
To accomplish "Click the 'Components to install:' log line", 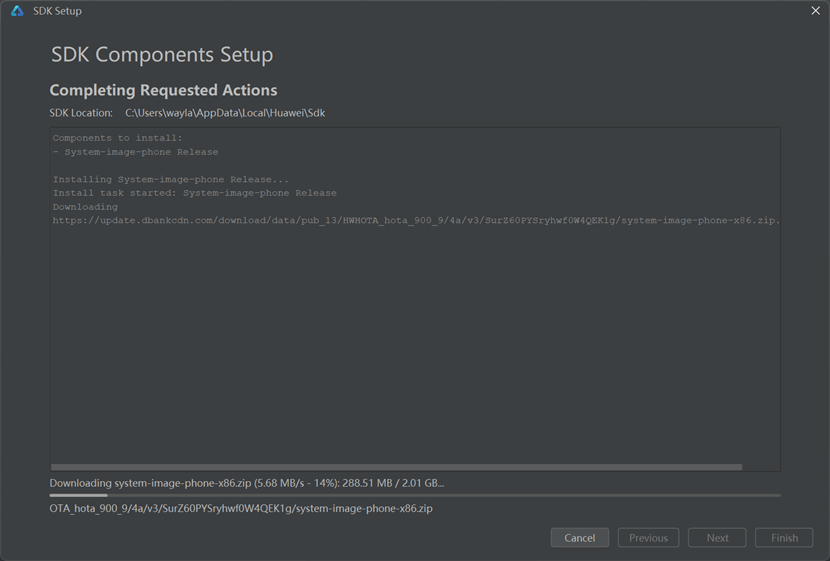I will (118, 138).
